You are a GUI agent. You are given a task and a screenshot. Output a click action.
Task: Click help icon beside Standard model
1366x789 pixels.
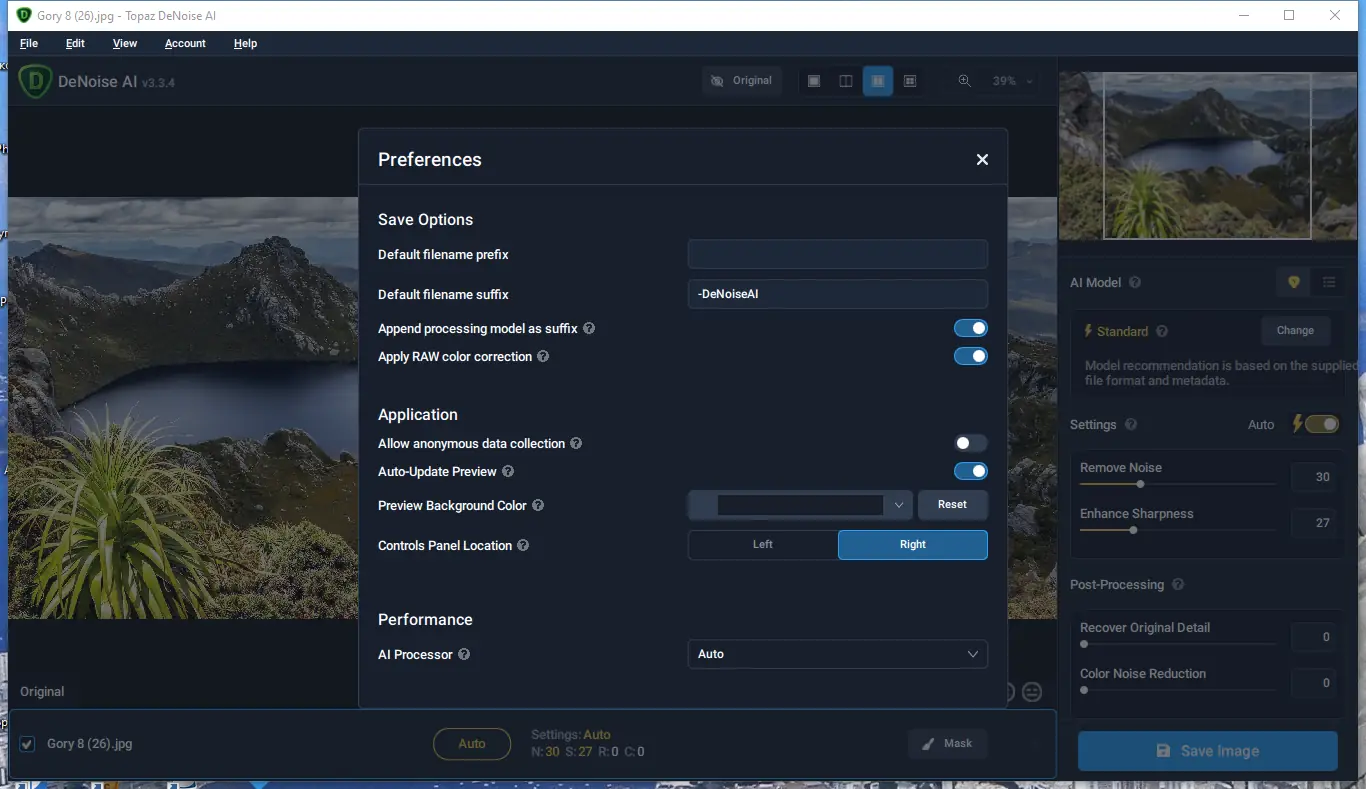pos(1162,331)
